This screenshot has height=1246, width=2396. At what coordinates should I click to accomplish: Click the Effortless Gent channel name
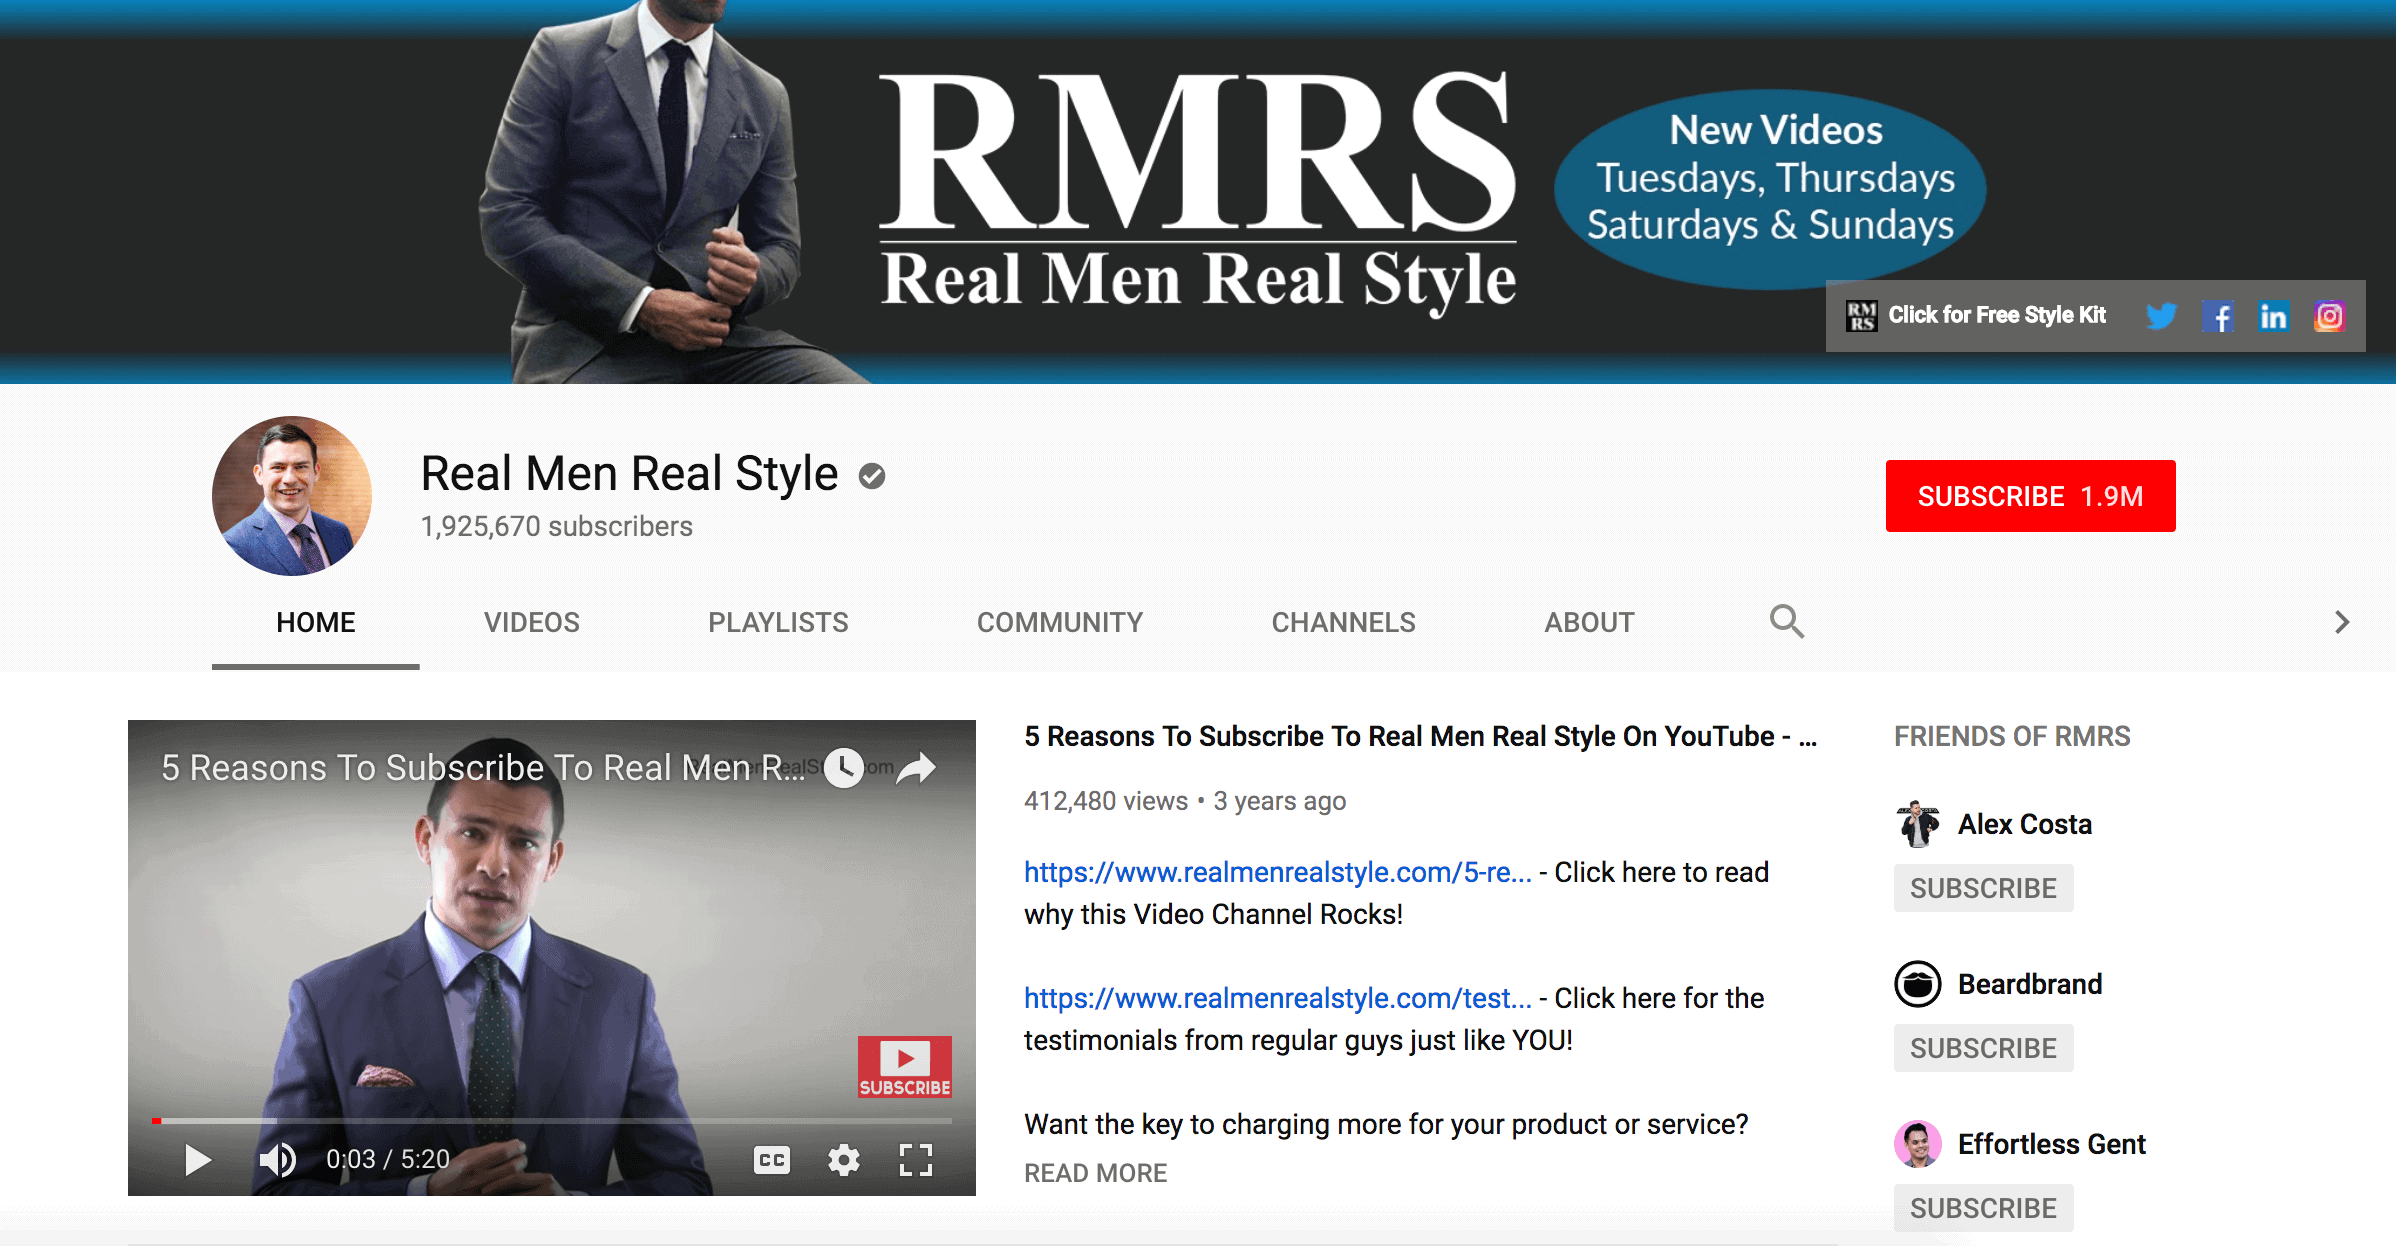pos(2051,1144)
